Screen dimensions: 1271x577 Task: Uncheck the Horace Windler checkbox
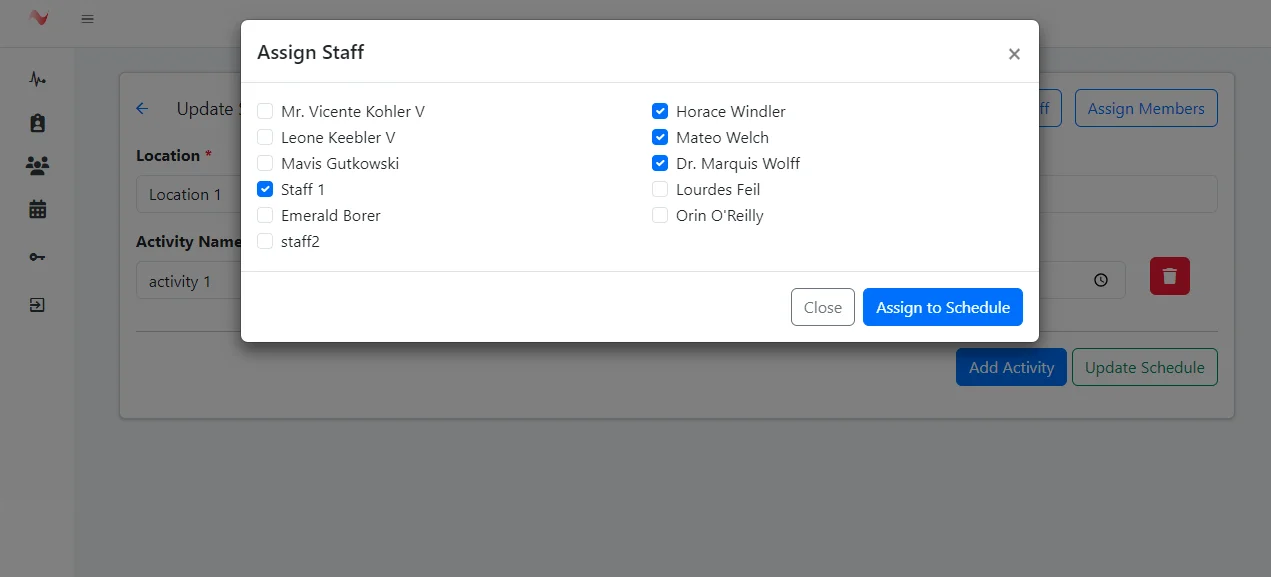[x=660, y=111]
